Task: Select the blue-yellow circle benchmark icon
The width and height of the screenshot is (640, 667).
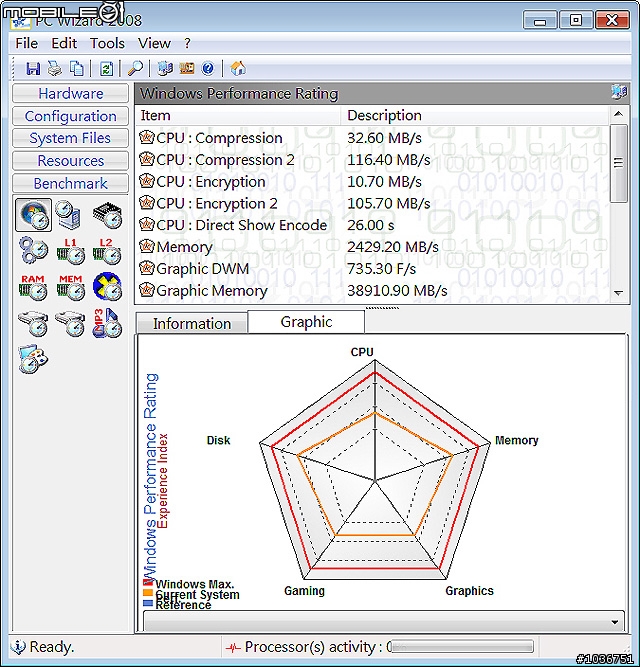Action: 107,287
